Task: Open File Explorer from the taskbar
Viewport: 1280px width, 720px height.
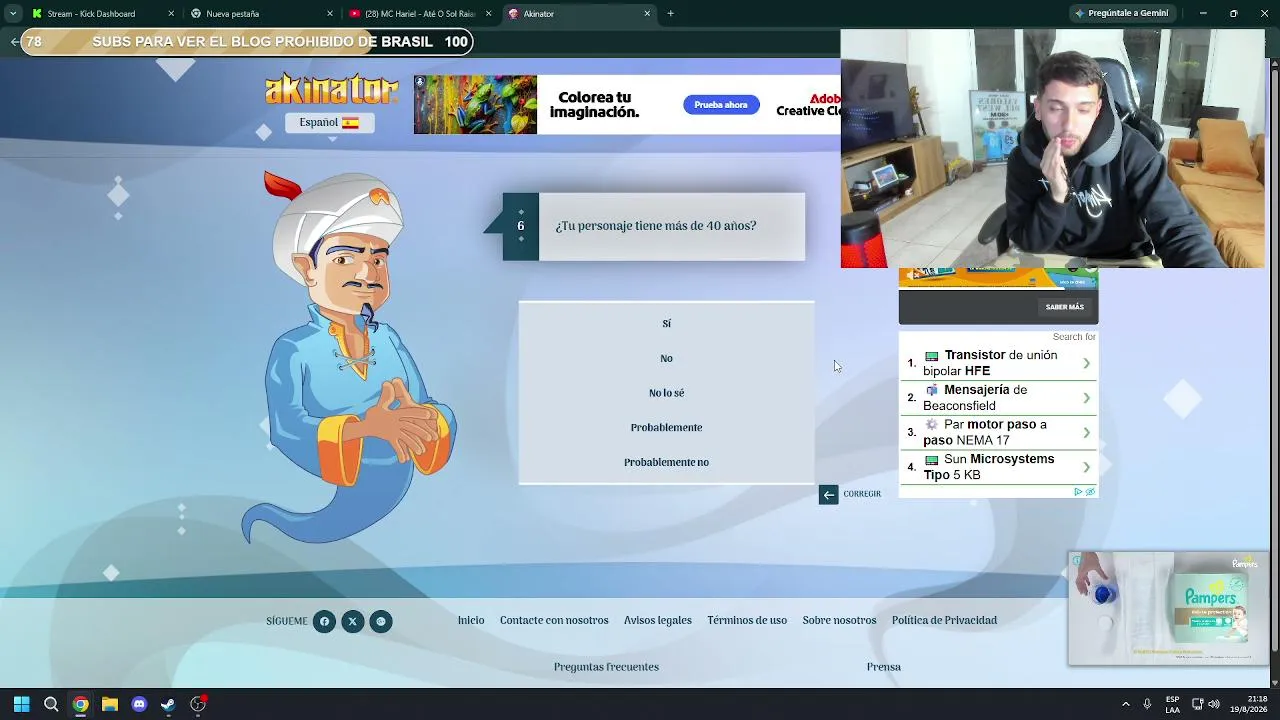Action: [x=110, y=704]
